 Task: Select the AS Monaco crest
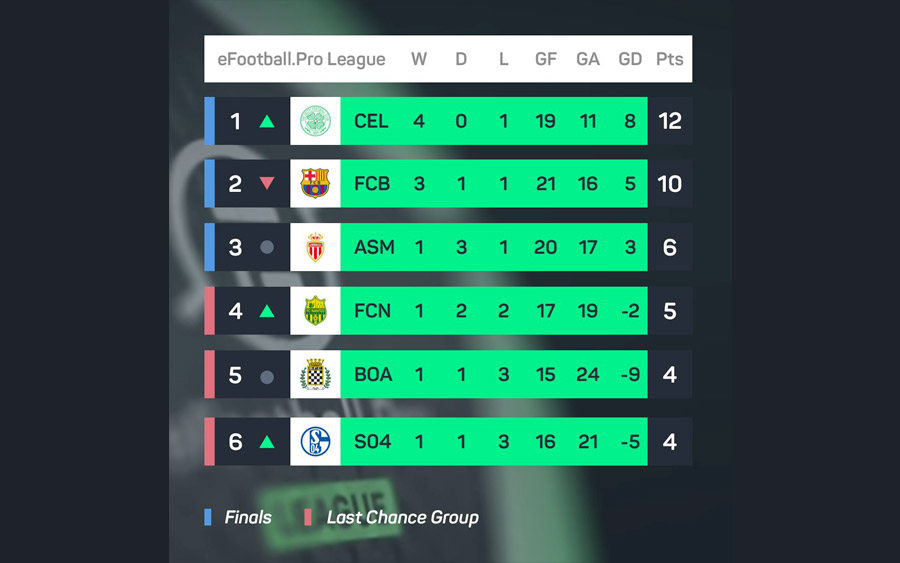click(x=315, y=247)
